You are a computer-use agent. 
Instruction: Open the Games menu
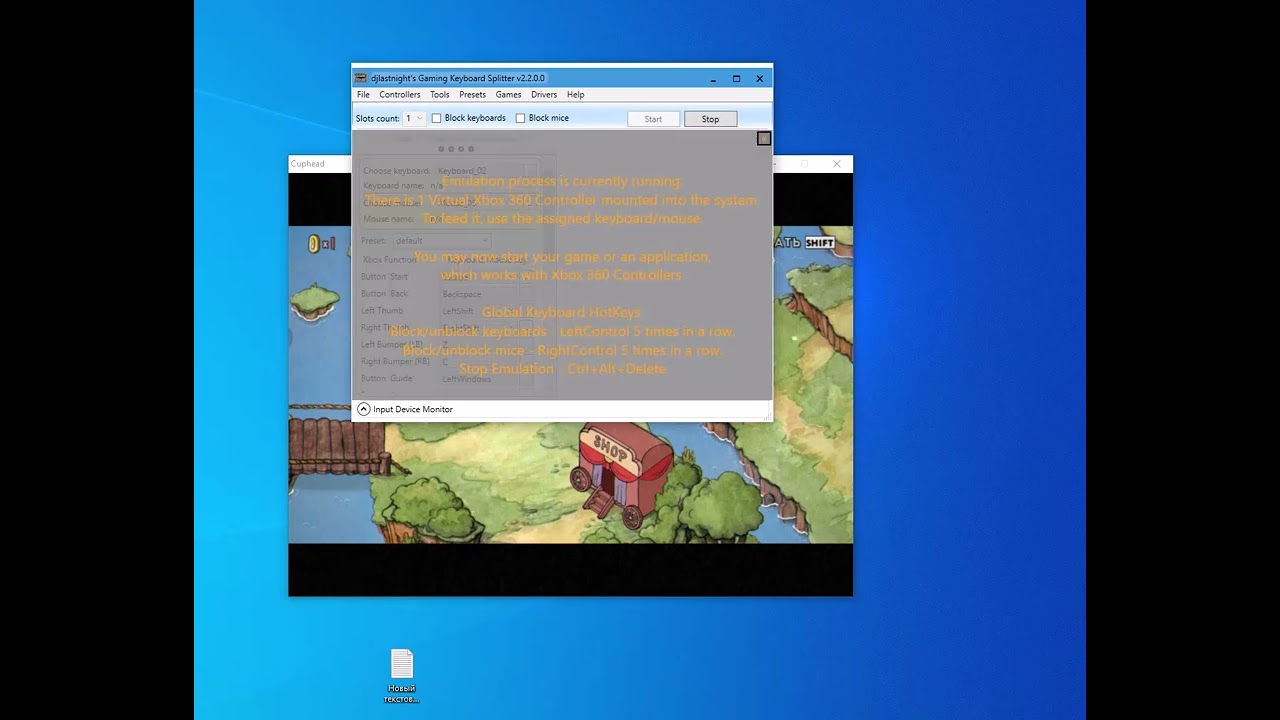[508, 95]
